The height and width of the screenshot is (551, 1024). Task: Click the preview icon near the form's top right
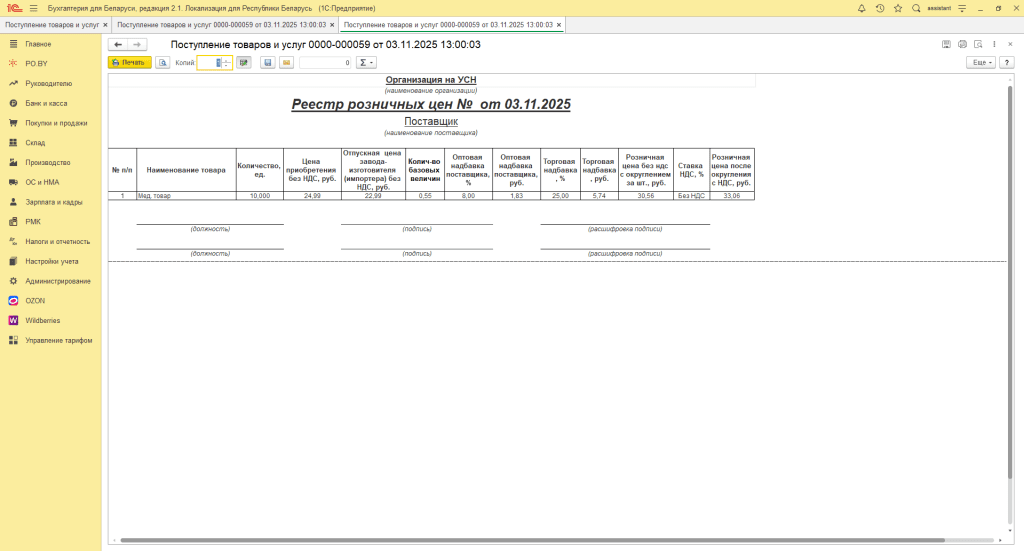click(978, 44)
